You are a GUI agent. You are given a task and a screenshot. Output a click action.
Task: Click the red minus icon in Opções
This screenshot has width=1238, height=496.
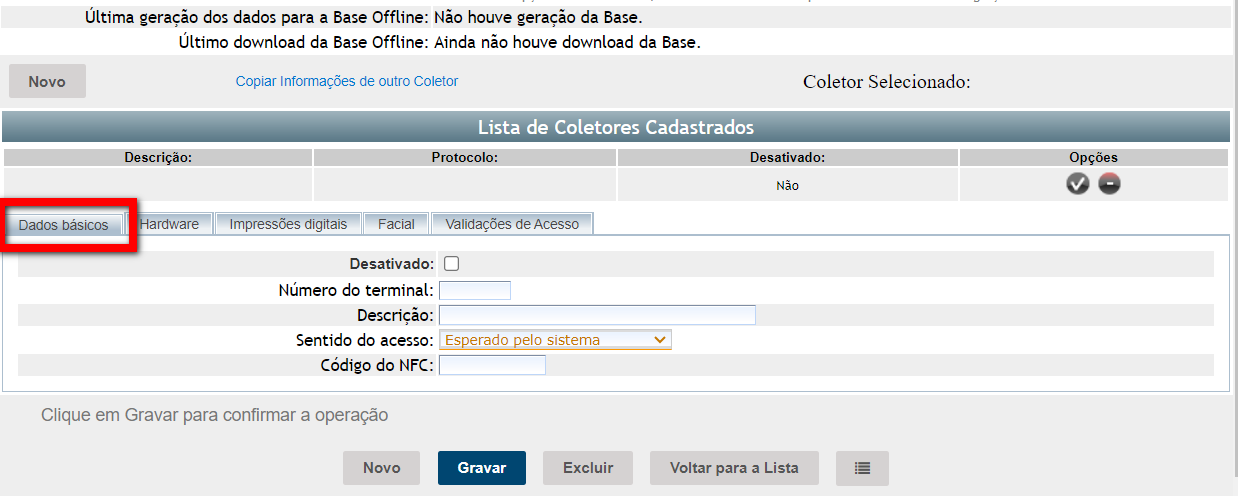[x=1109, y=184]
